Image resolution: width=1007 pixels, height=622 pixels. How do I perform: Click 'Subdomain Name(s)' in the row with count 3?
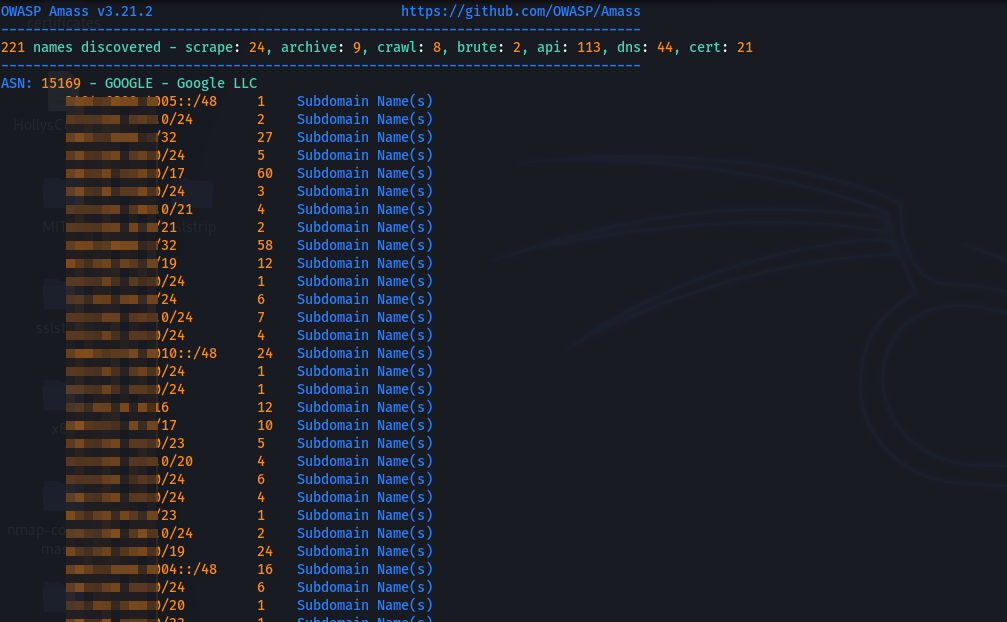pos(365,191)
